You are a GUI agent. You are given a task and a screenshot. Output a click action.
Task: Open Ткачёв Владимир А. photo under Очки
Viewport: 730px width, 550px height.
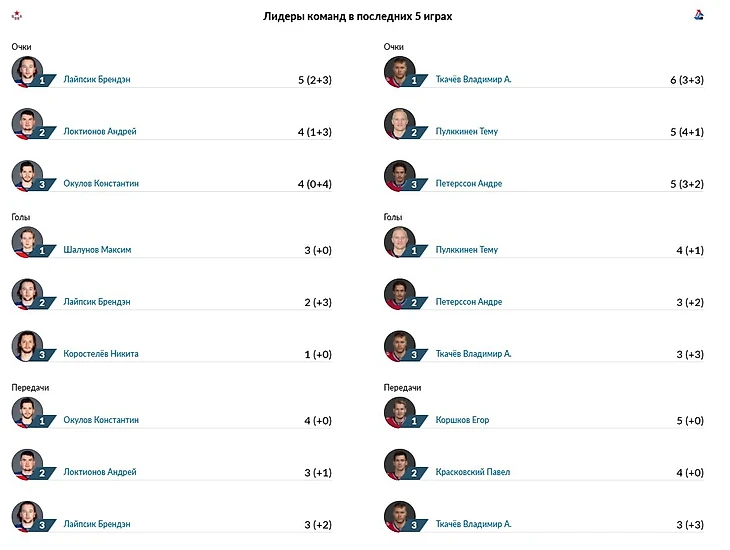[x=399, y=72]
